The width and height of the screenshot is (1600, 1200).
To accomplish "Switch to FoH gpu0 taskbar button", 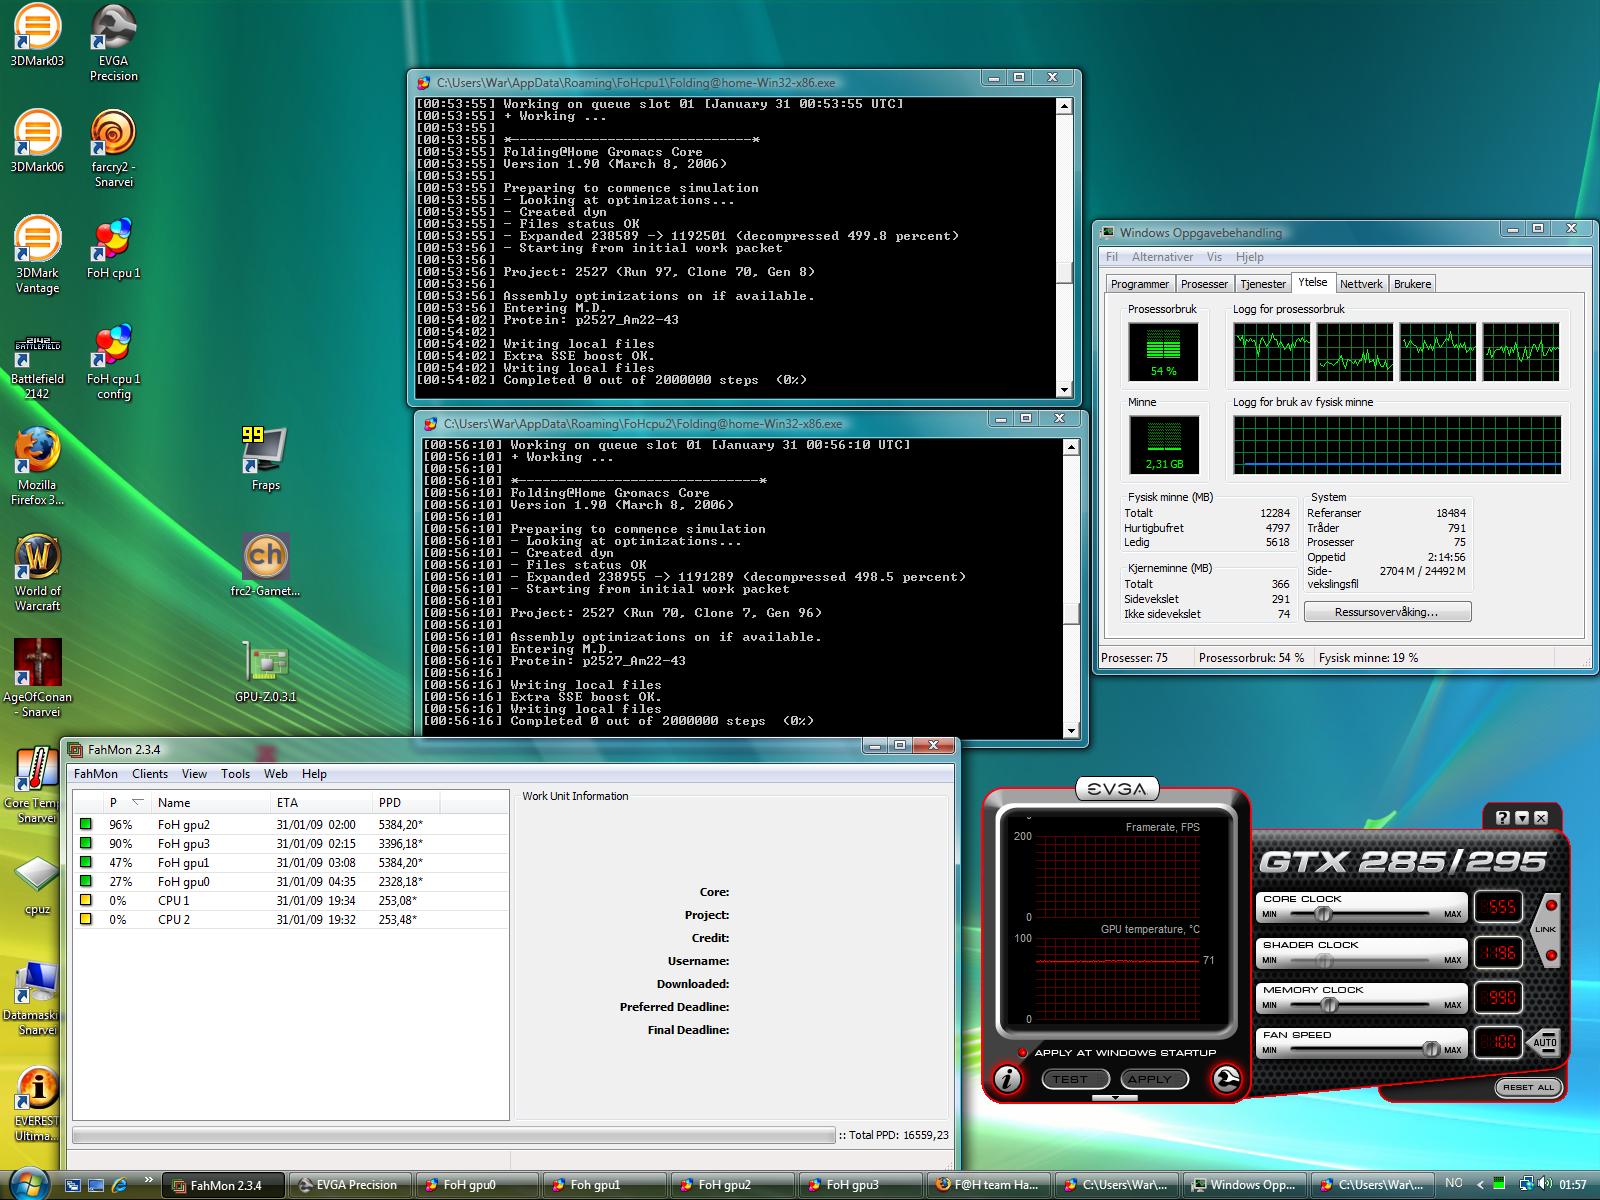I will [x=474, y=1185].
